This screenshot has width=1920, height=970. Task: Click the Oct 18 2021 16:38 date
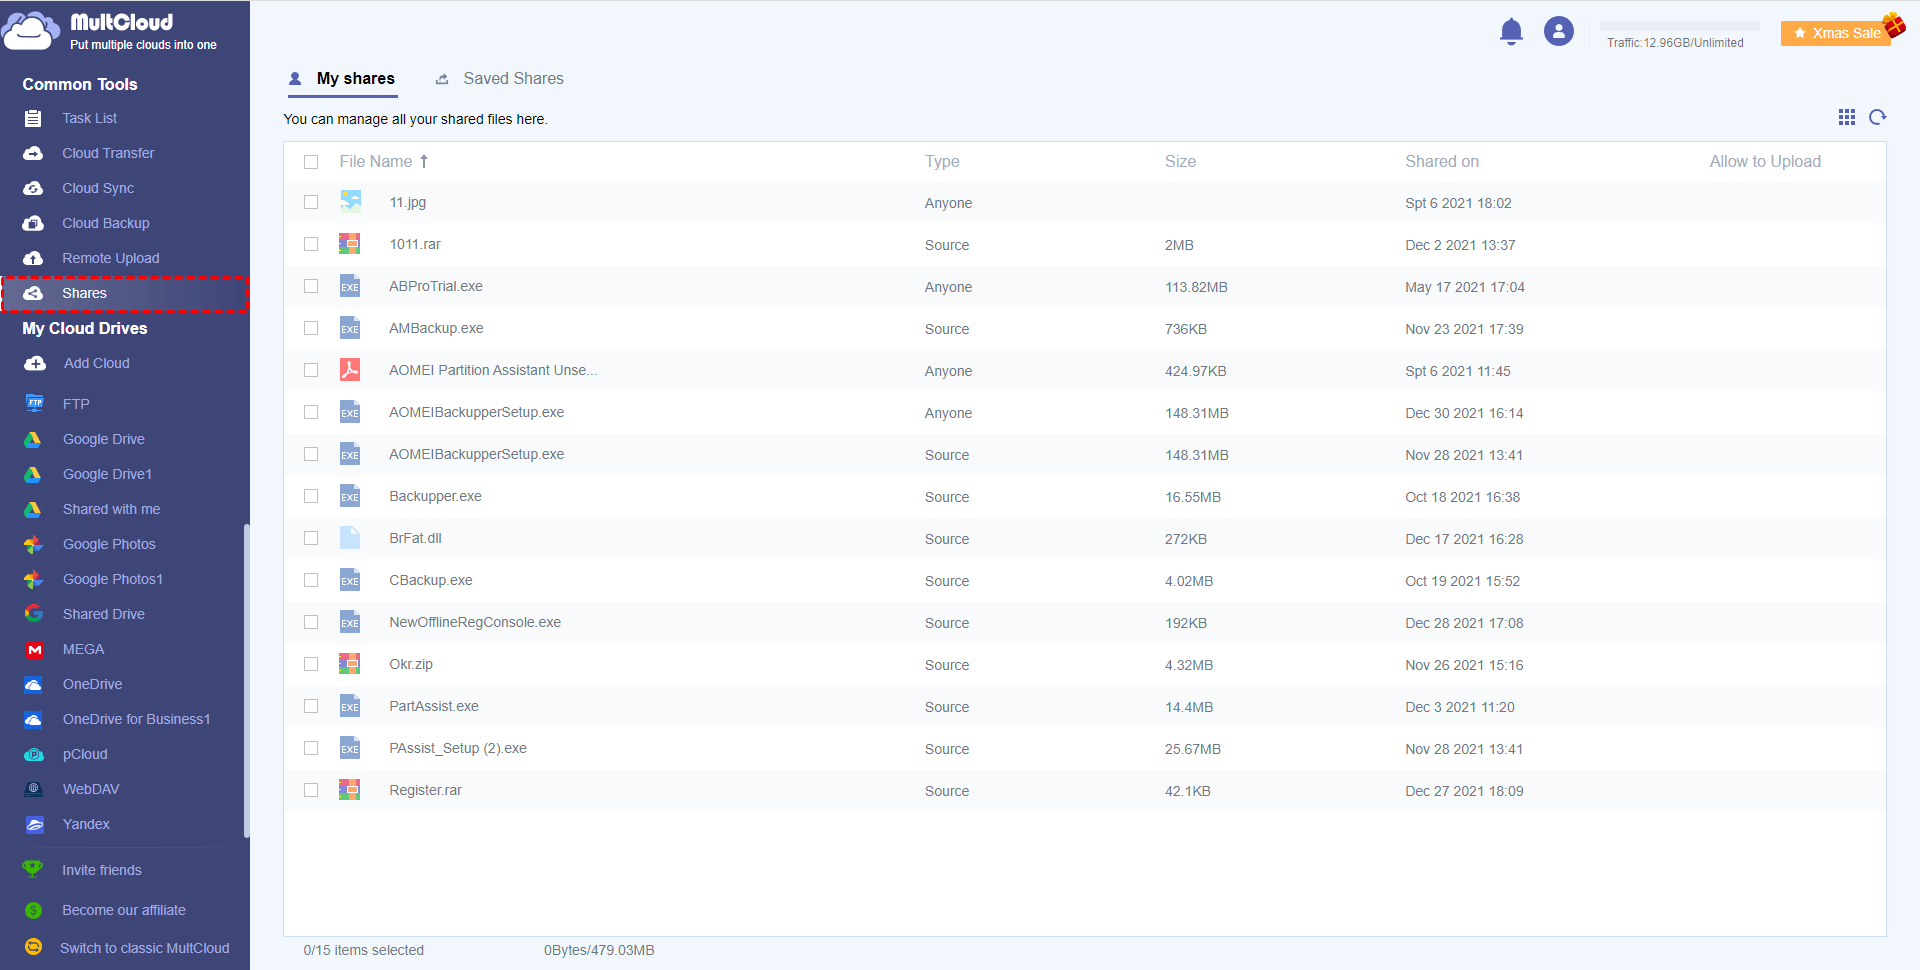(x=1462, y=497)
